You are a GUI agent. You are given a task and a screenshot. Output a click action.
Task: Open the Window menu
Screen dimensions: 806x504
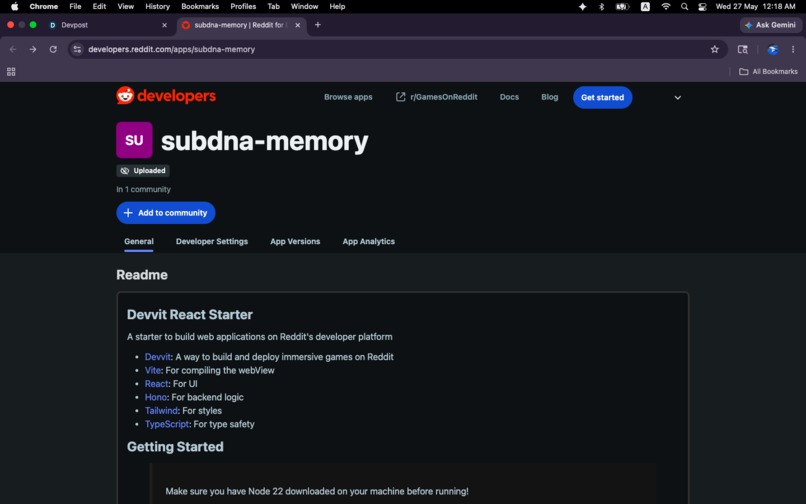[x=304, y=7]
